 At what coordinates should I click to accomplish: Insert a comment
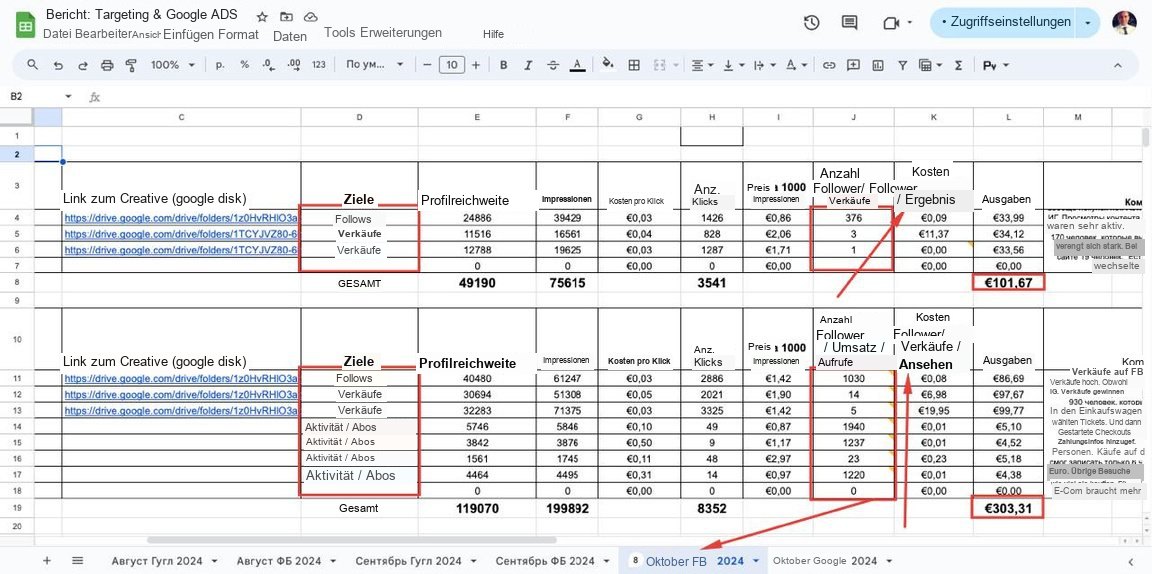(853, 65)
